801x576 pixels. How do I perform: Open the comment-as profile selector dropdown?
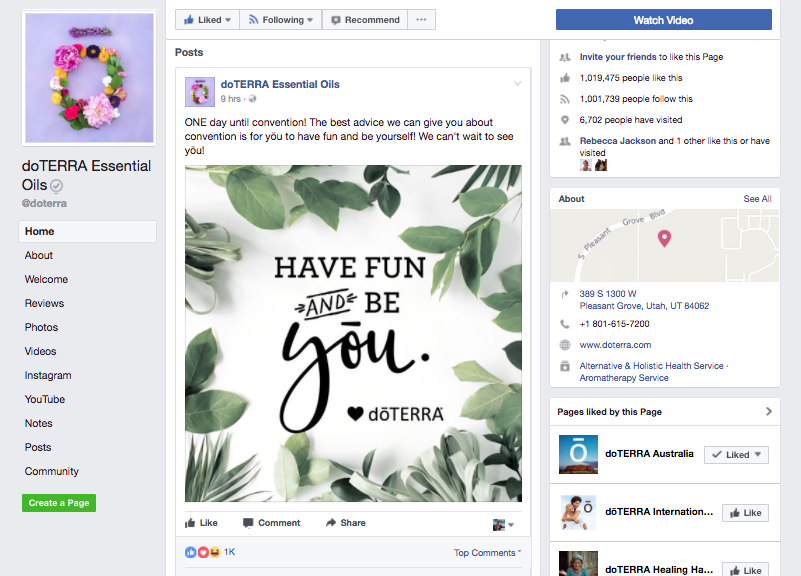coord(503,524)
